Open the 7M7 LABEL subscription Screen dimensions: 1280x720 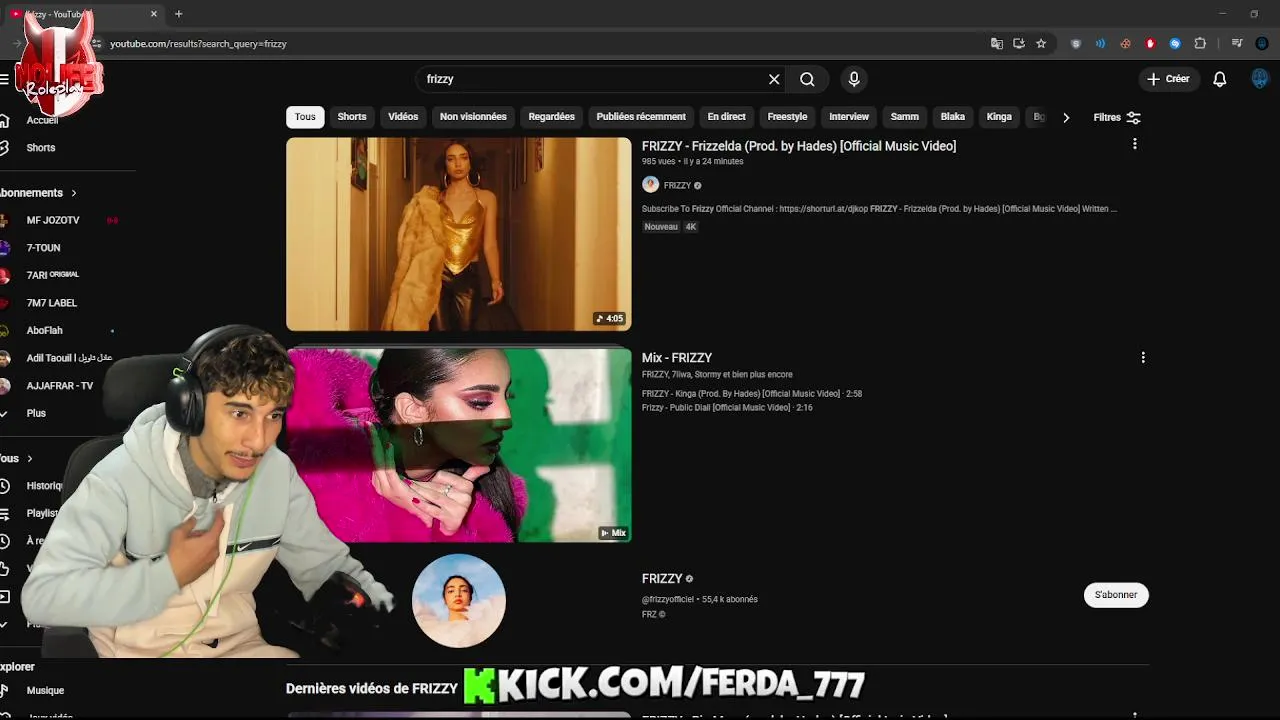(x=52, y=303)
